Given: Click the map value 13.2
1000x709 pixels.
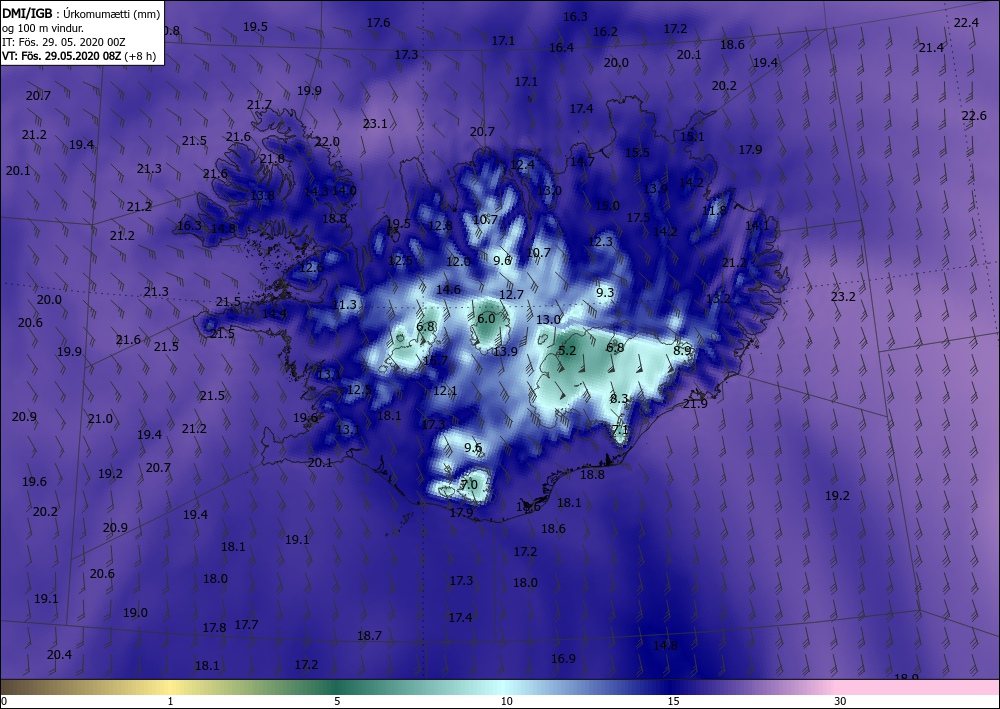Looking at the screenshot, I should coord(718,298).
